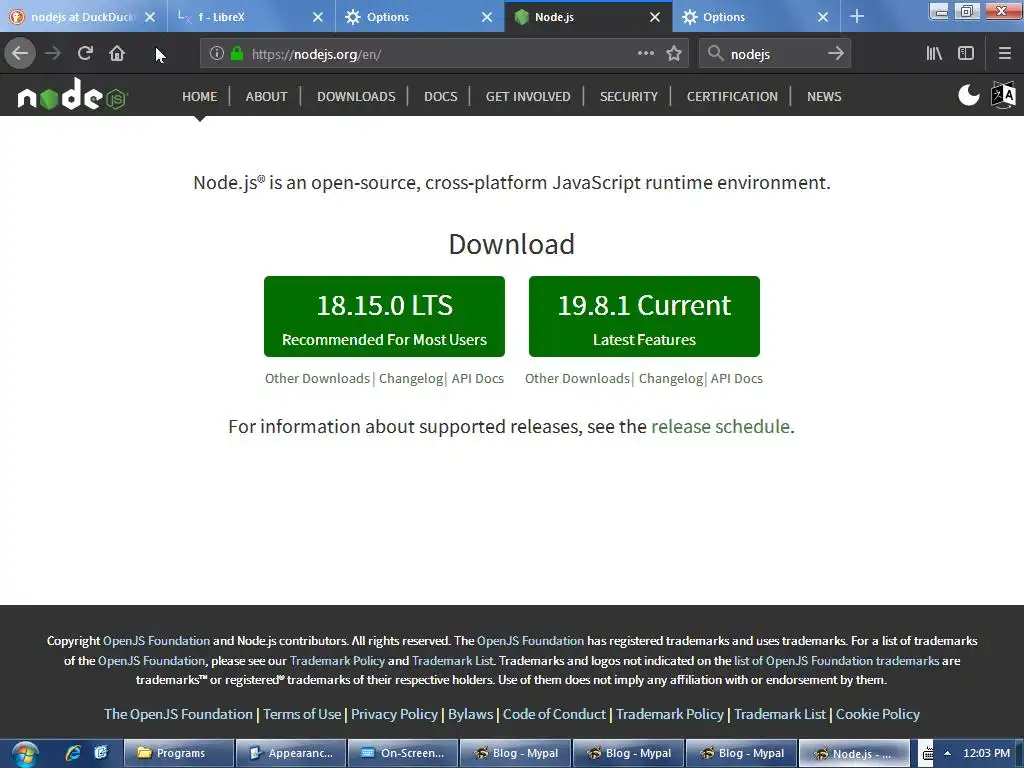
Task: Open the release schedule link
Action: 720,426
